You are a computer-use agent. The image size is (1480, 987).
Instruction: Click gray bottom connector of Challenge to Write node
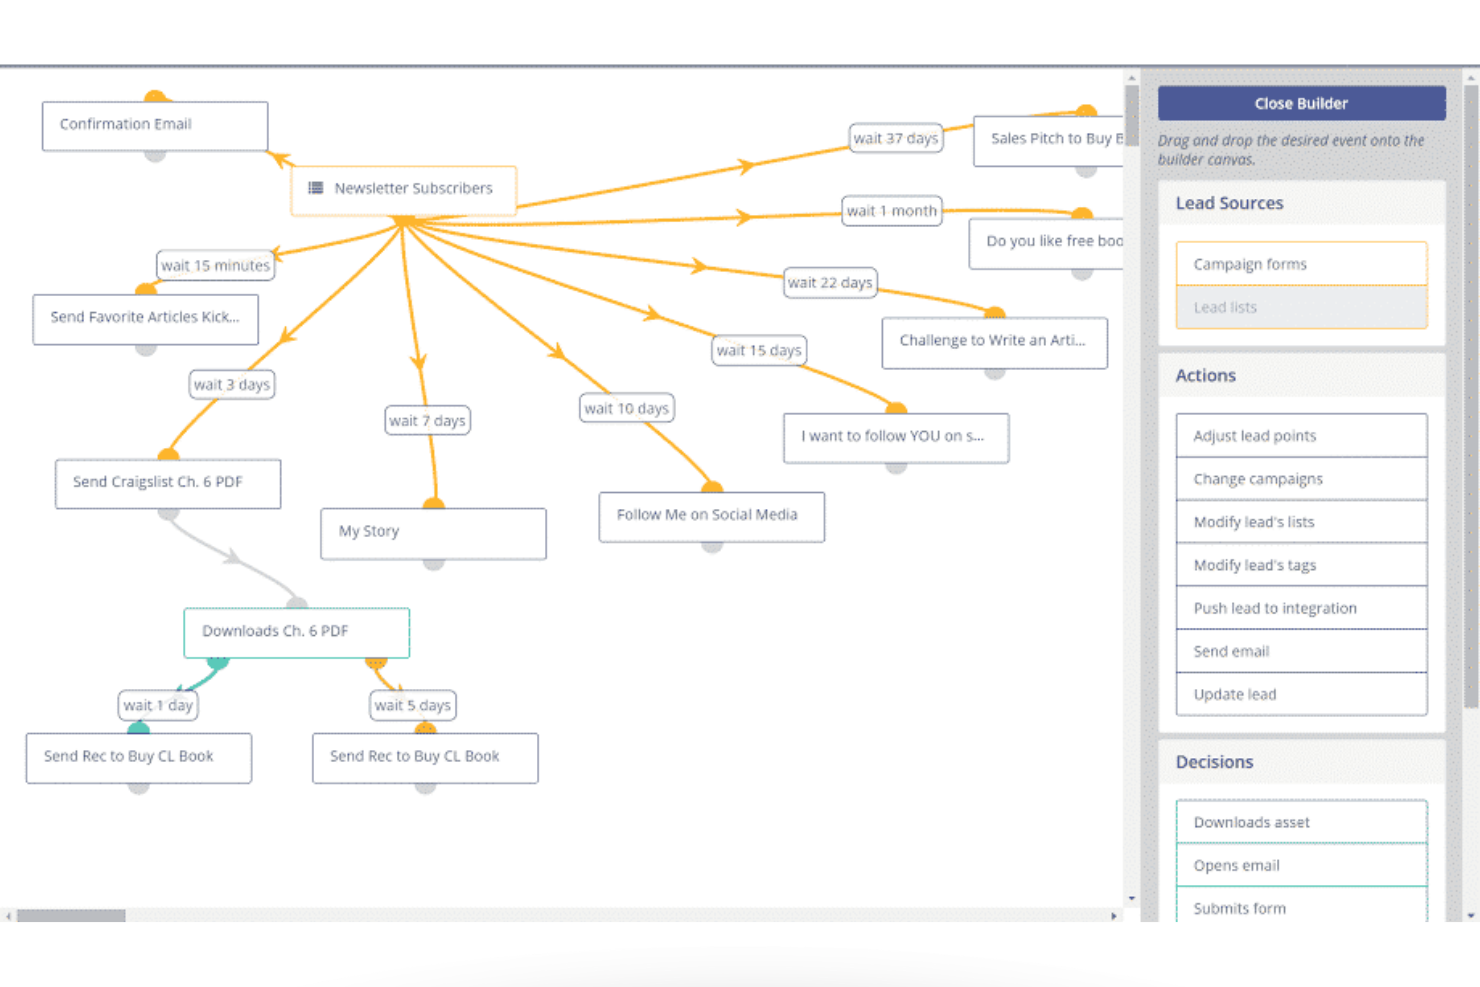coord(994,372)
